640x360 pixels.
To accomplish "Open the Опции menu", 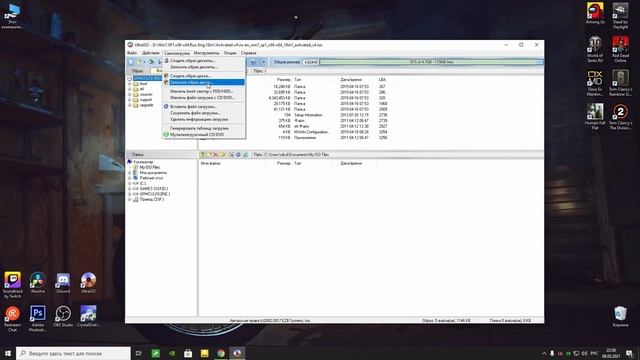I will [x=230, y=53].
